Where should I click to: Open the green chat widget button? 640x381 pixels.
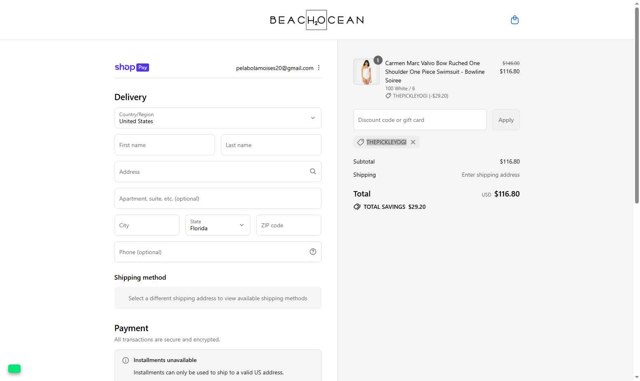14,368
